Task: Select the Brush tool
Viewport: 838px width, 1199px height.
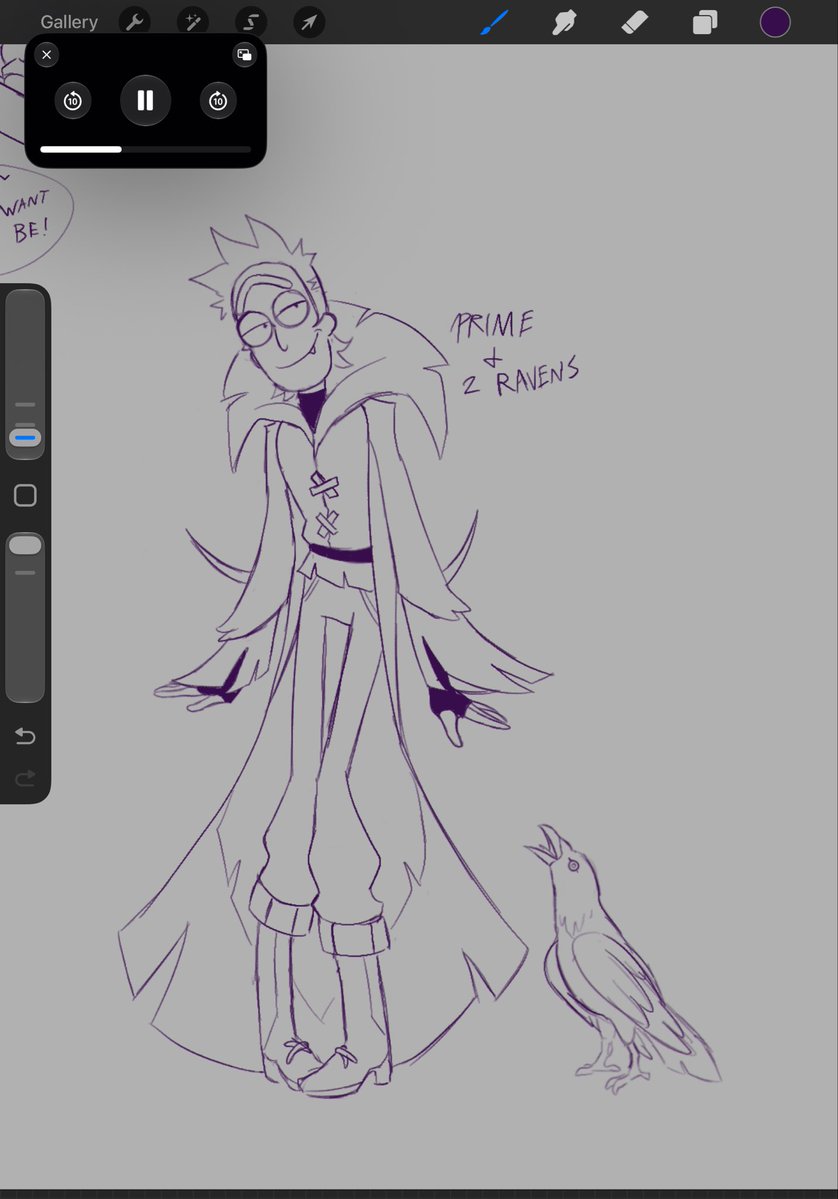Action: [495, 22]
